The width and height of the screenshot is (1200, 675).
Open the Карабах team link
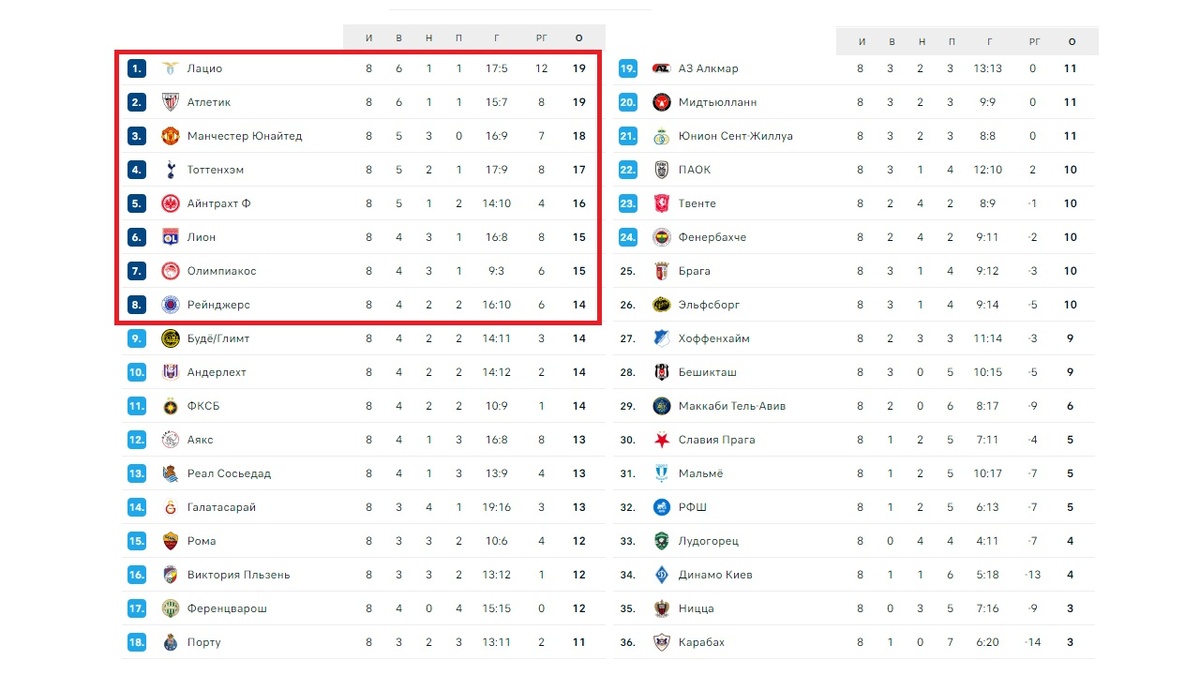701,642
